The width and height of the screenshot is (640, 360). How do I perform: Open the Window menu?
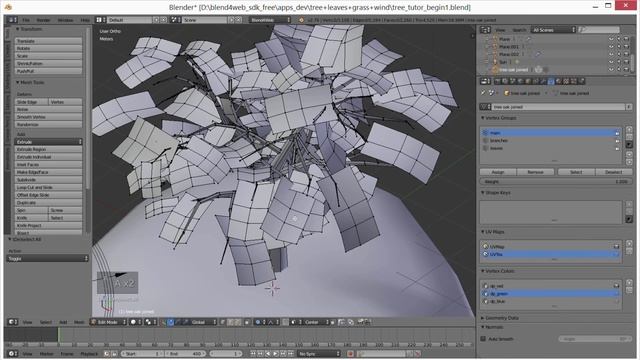click(65, 20)
